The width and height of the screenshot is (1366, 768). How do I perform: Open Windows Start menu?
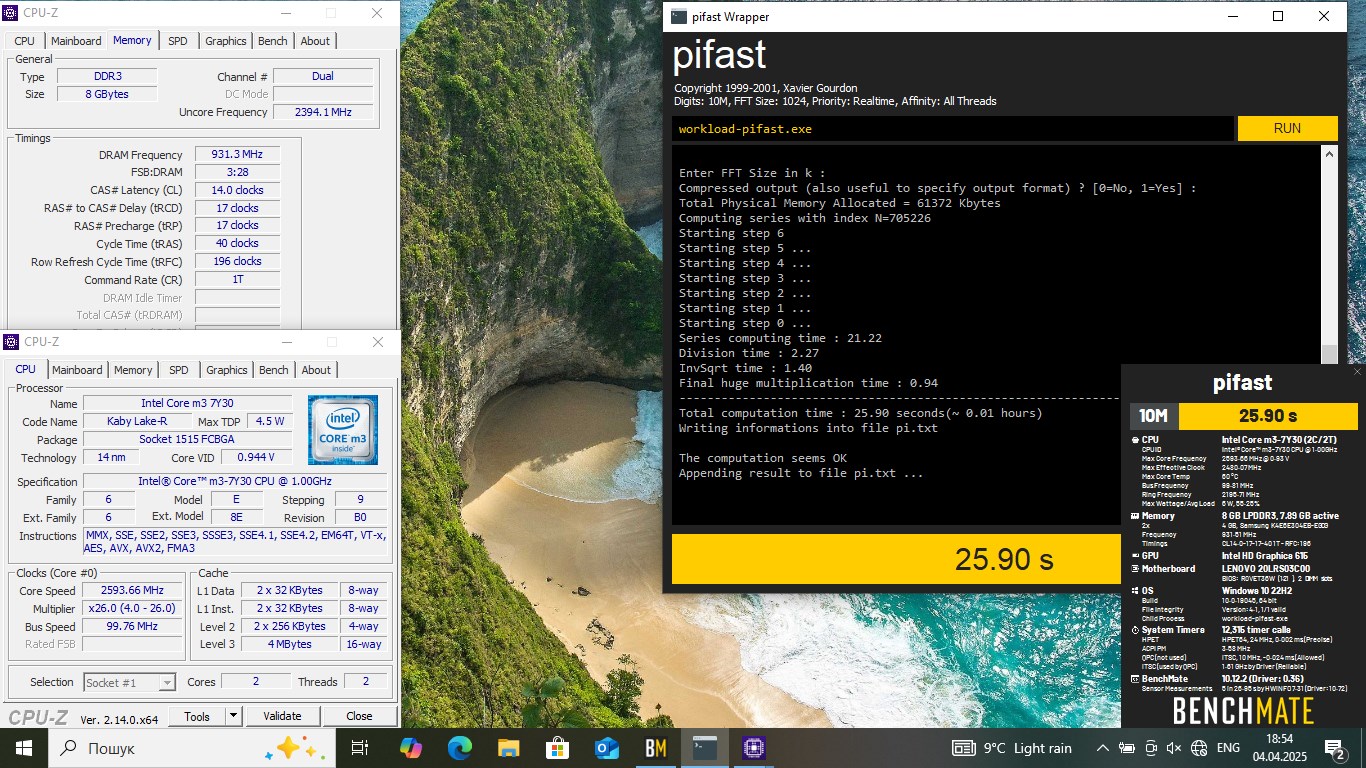coord(24,748)
